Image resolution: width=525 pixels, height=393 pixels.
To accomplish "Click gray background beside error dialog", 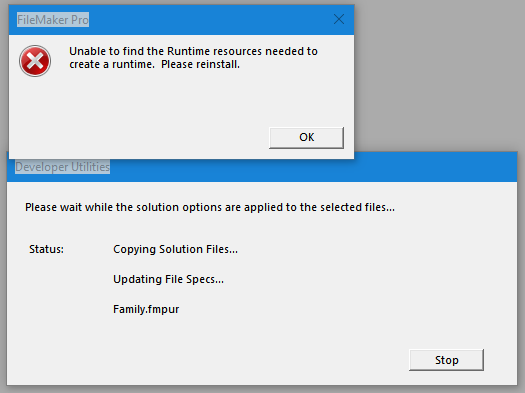I will click(435, 77).
